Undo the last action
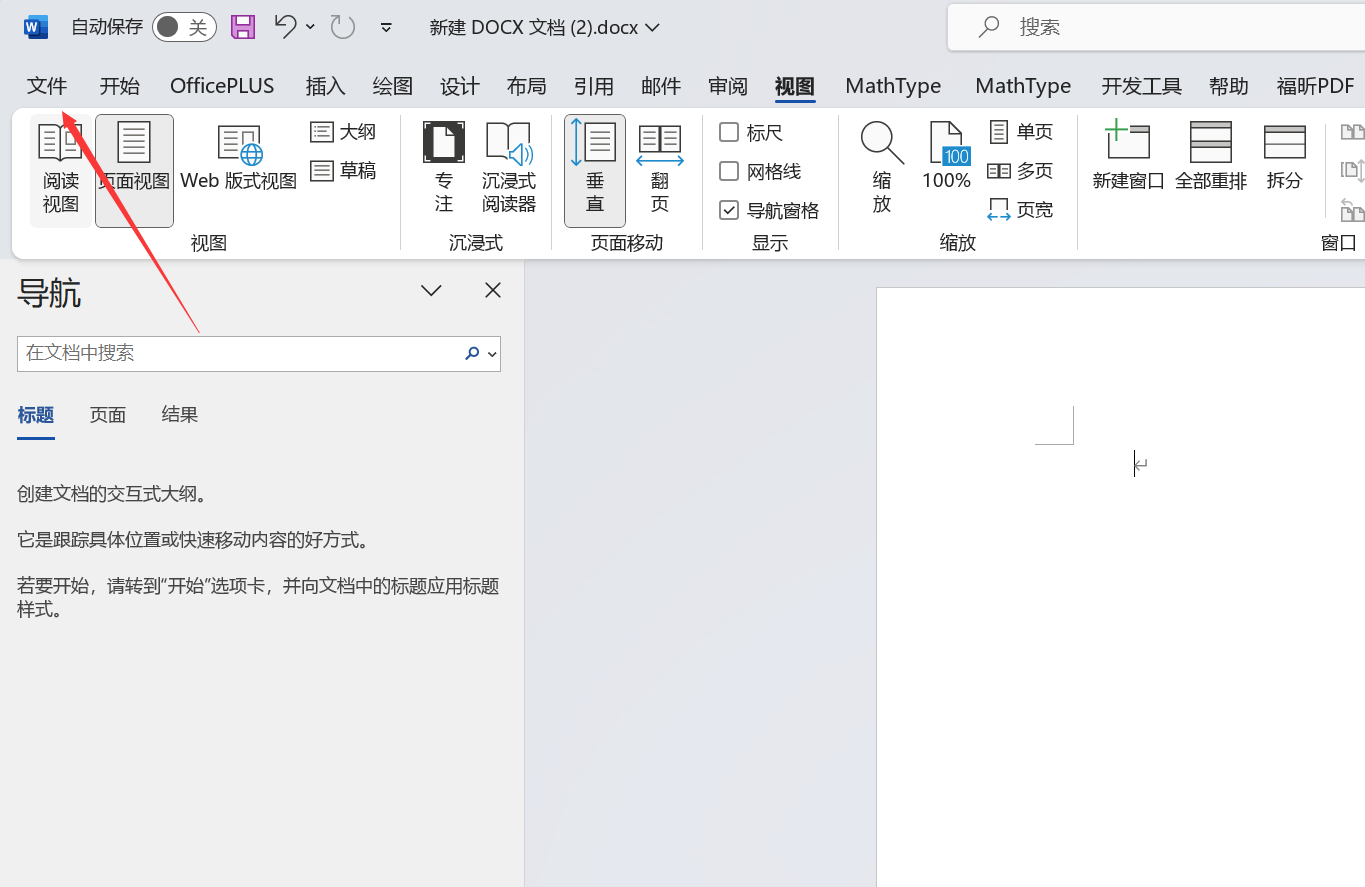 [285, 27]
